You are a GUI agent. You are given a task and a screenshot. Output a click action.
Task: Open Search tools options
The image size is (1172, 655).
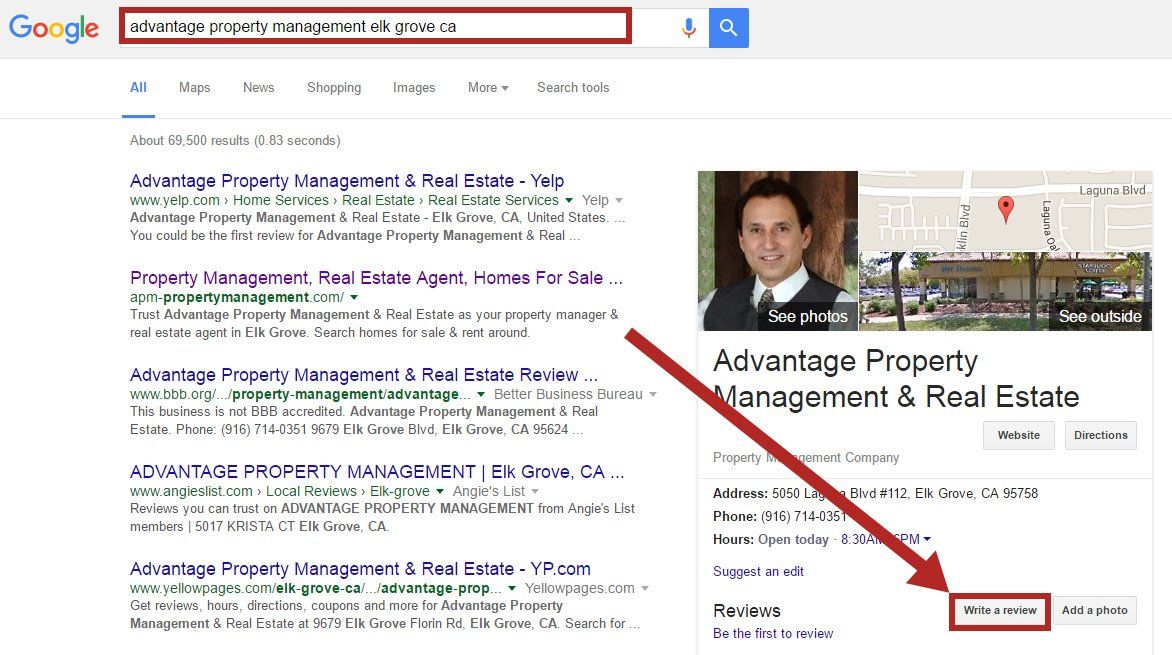(573, 87)
